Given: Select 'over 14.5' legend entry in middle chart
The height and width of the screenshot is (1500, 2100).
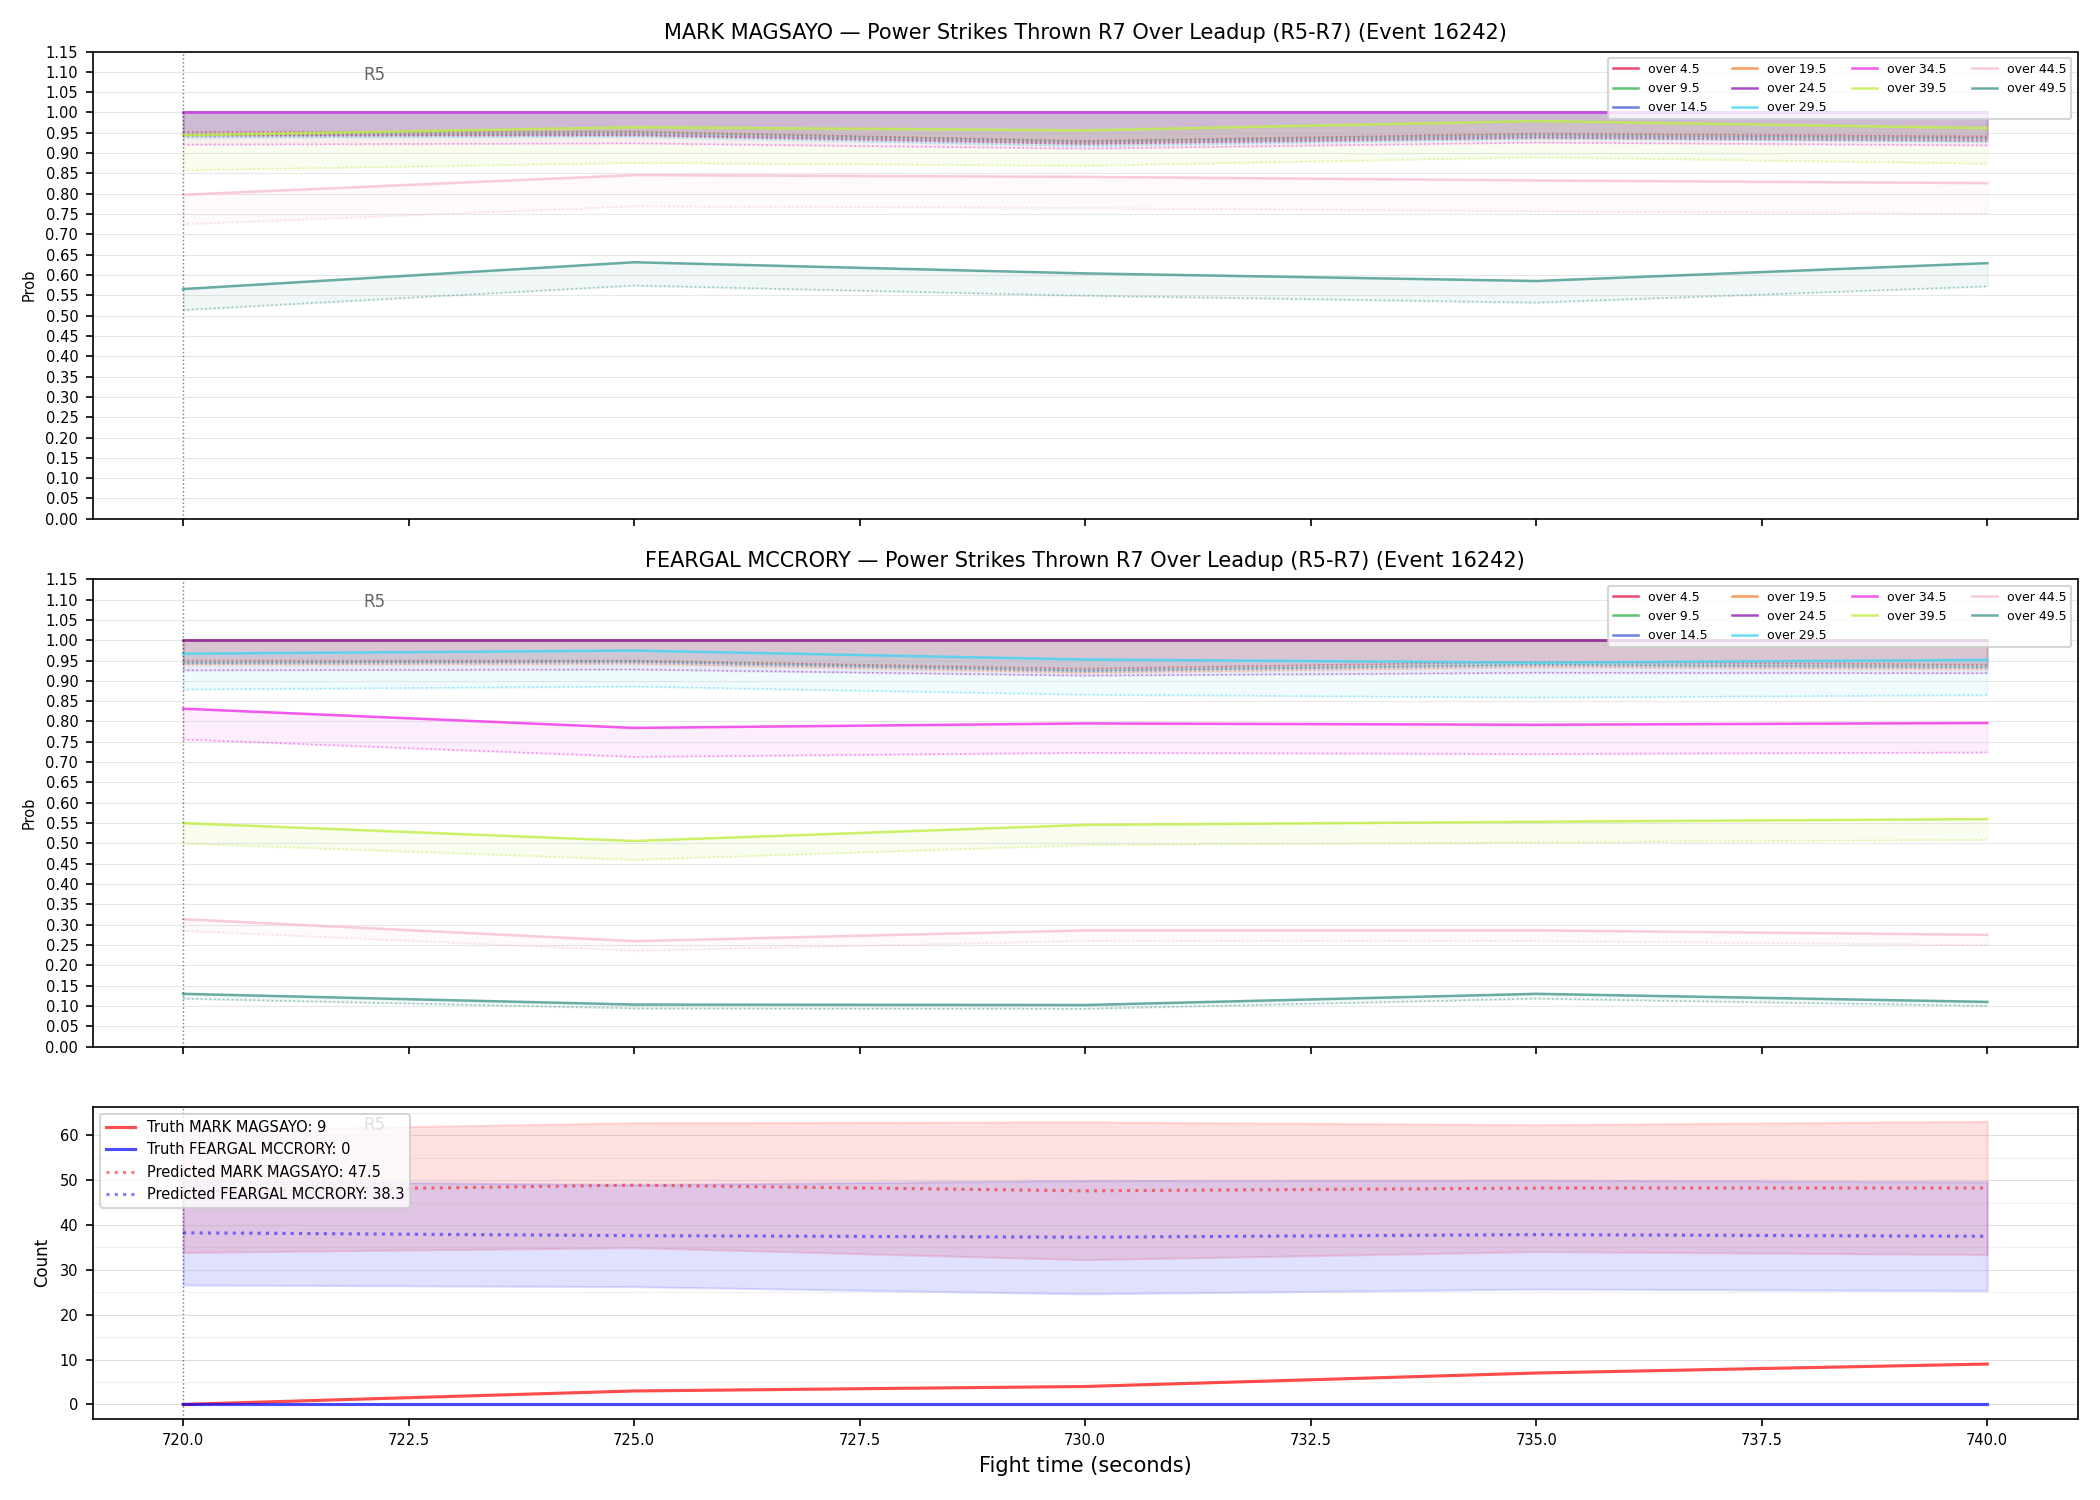Looking at the screenshot, I should coord(1660,635).
